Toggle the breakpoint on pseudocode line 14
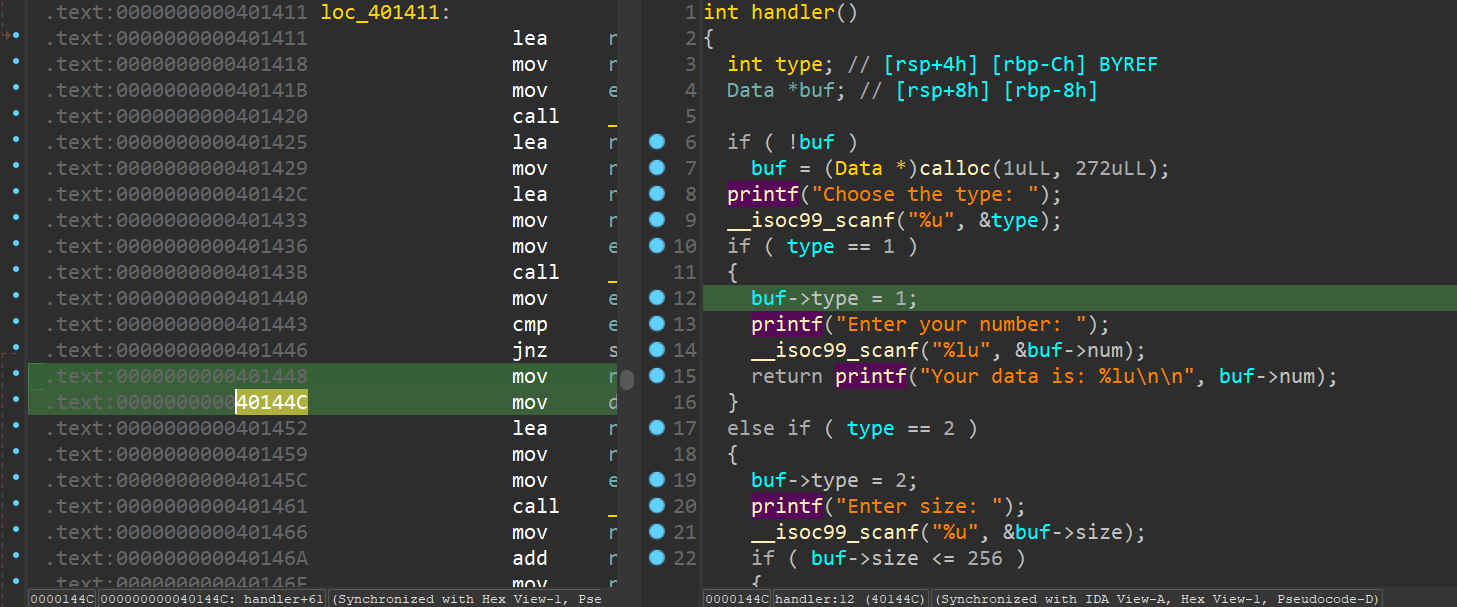The image size is (1457, 607). point(657,350)
